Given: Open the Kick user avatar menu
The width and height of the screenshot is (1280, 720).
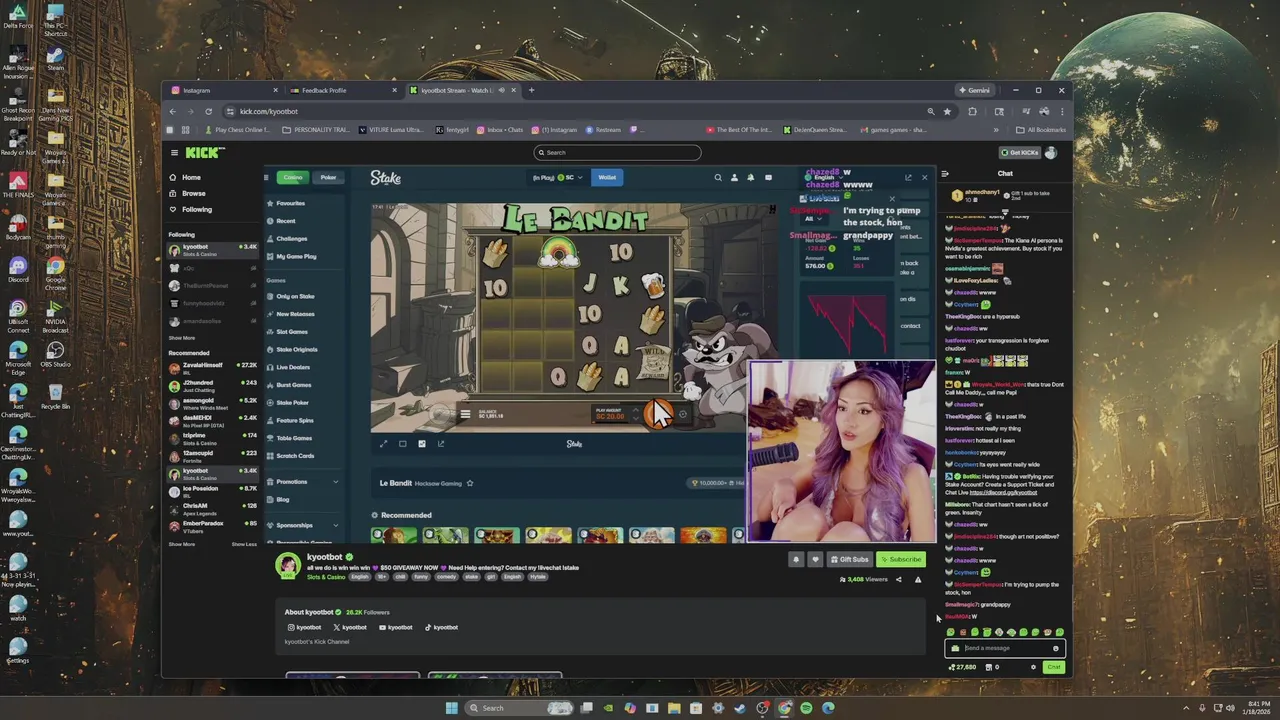Looking at the screenshot, I should click(x=1051, y=153).
